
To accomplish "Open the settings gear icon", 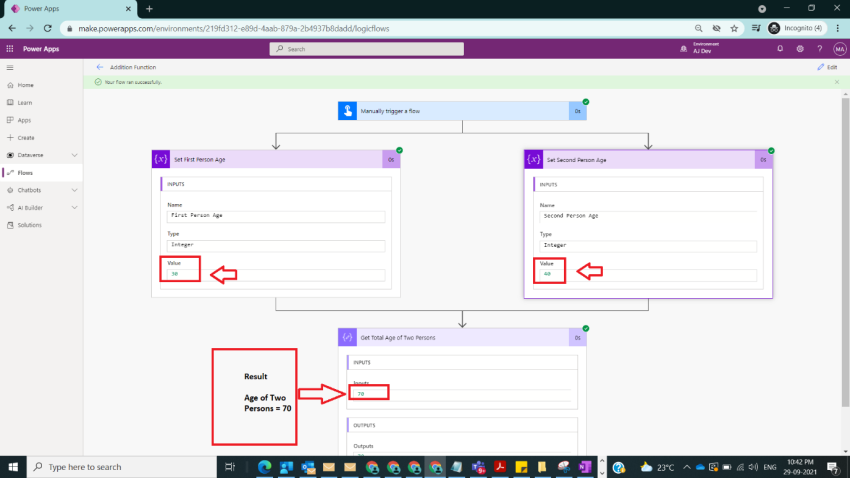I will pos(800,49).
